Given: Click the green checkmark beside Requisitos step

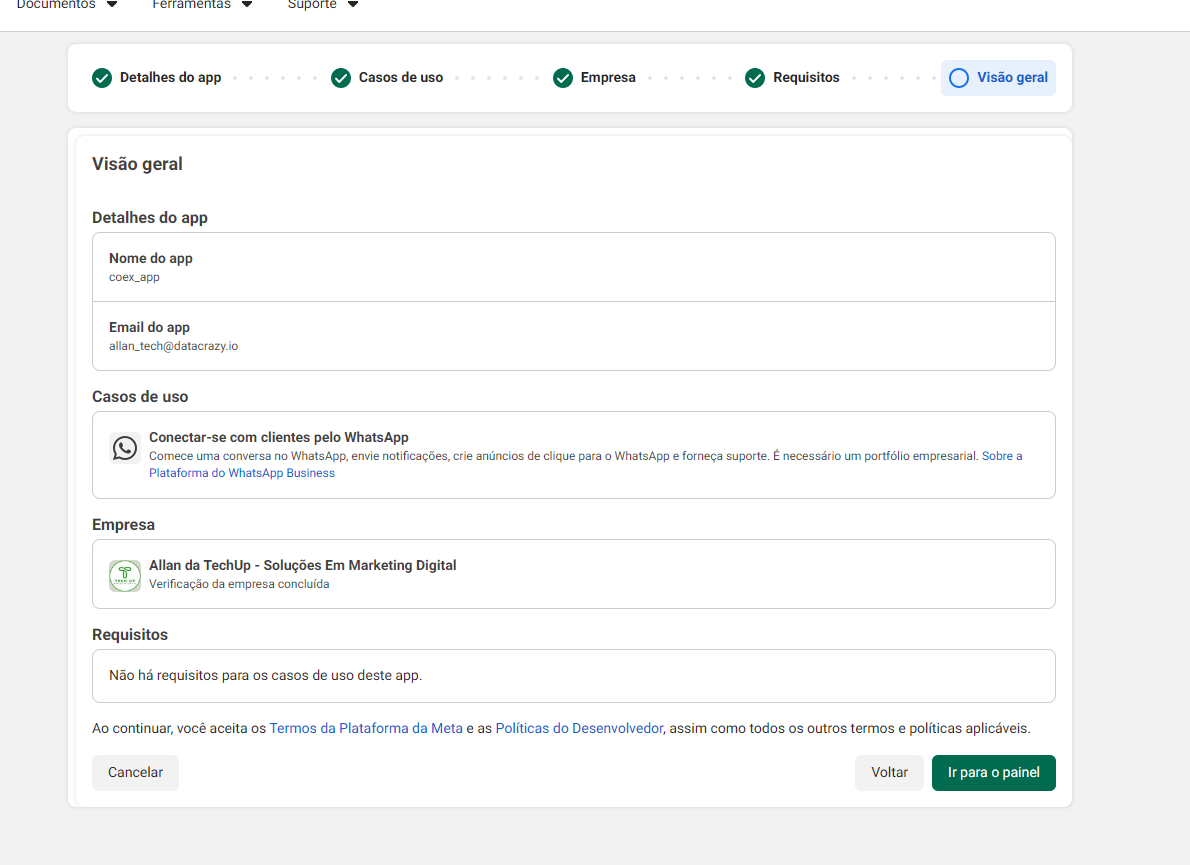Looking at the screenshot, I should pyautogui.click(x=754, y=78).
